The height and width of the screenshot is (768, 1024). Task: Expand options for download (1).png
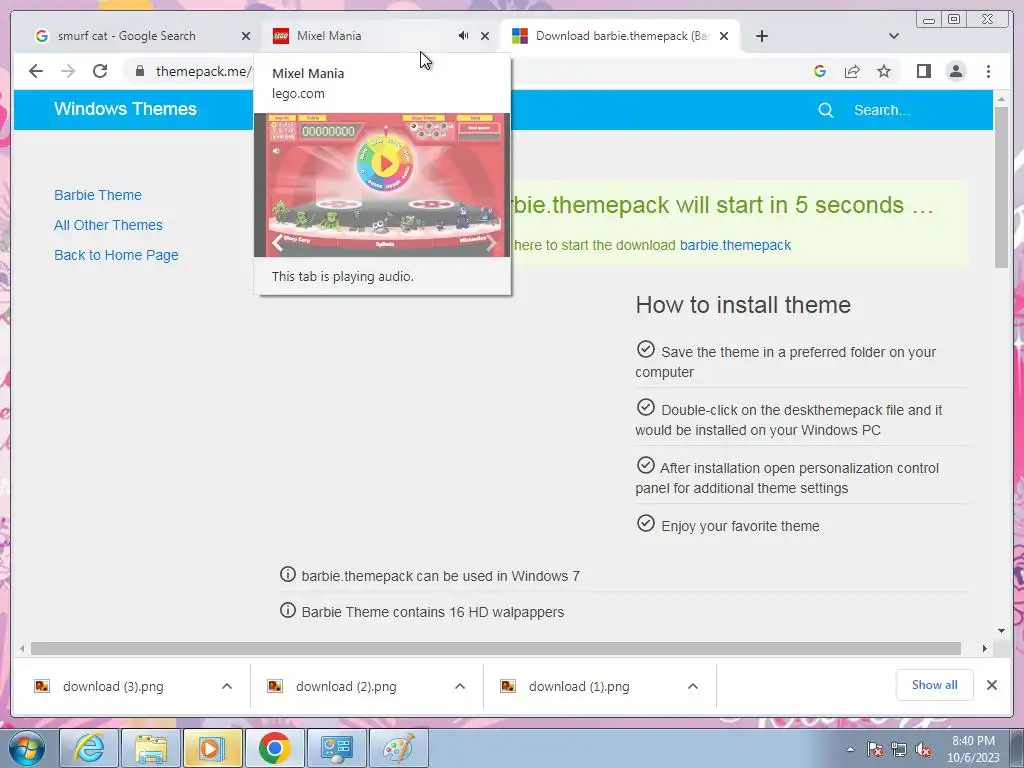coord(693,686)
